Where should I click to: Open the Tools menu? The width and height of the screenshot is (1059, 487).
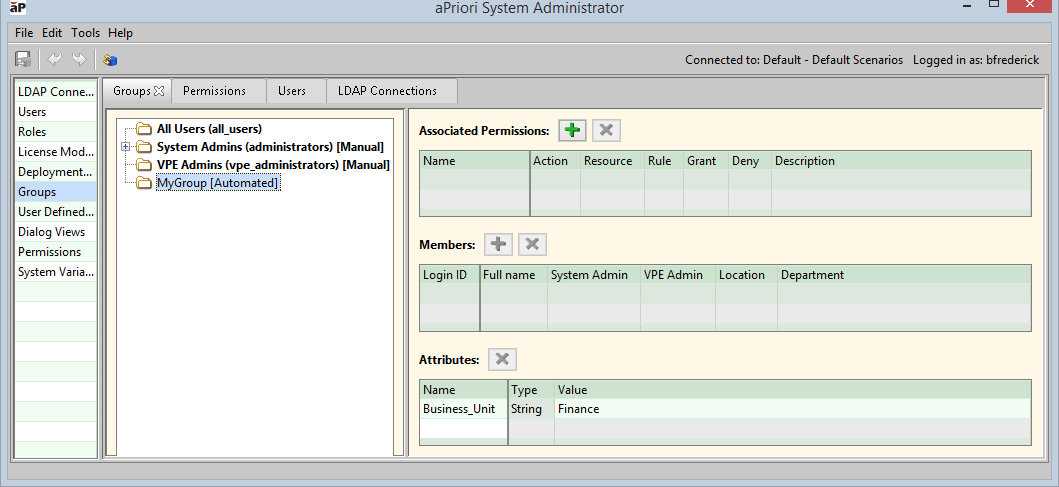tap(85, 33)
